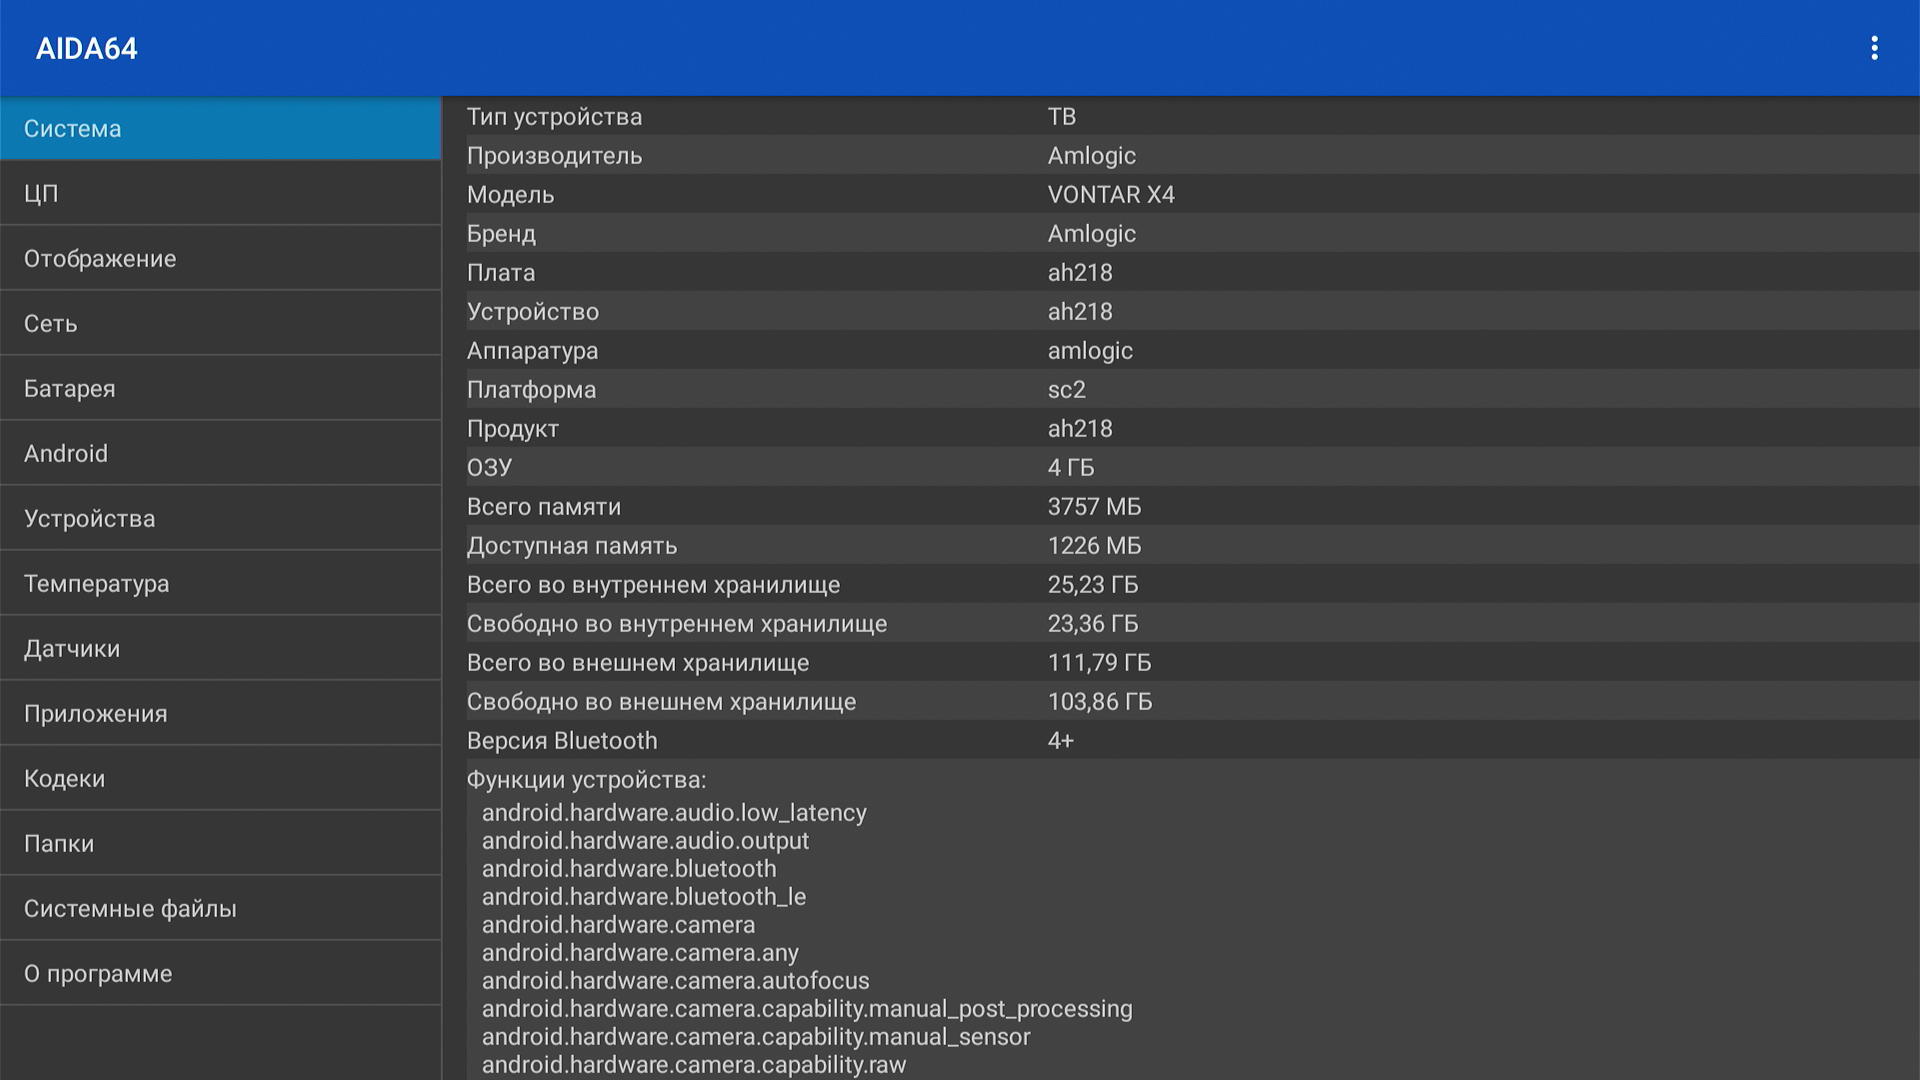
Task: Open the ЦП section
Action: [x=220, y=194]
